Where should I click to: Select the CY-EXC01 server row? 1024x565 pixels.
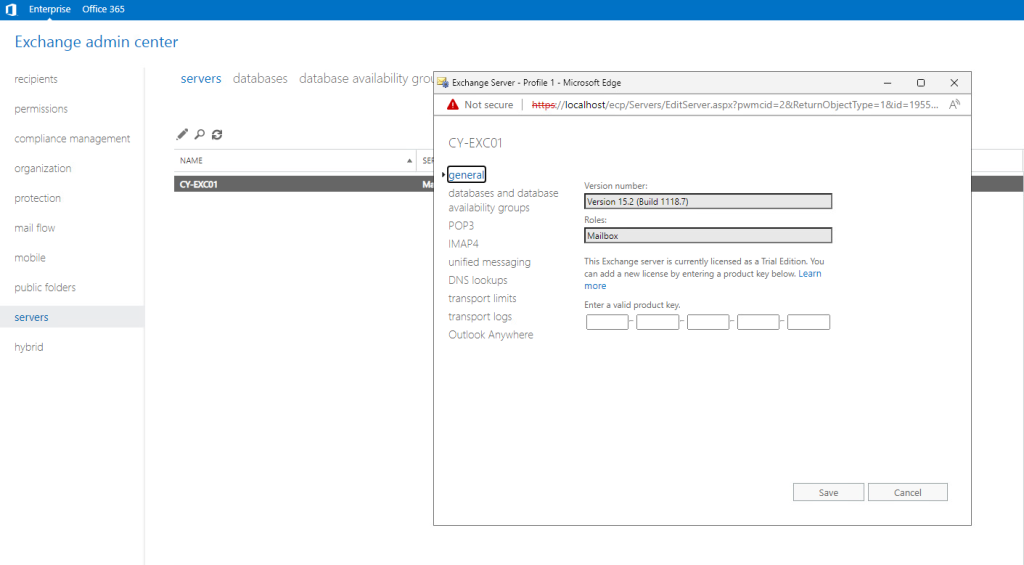coord(290,184)
